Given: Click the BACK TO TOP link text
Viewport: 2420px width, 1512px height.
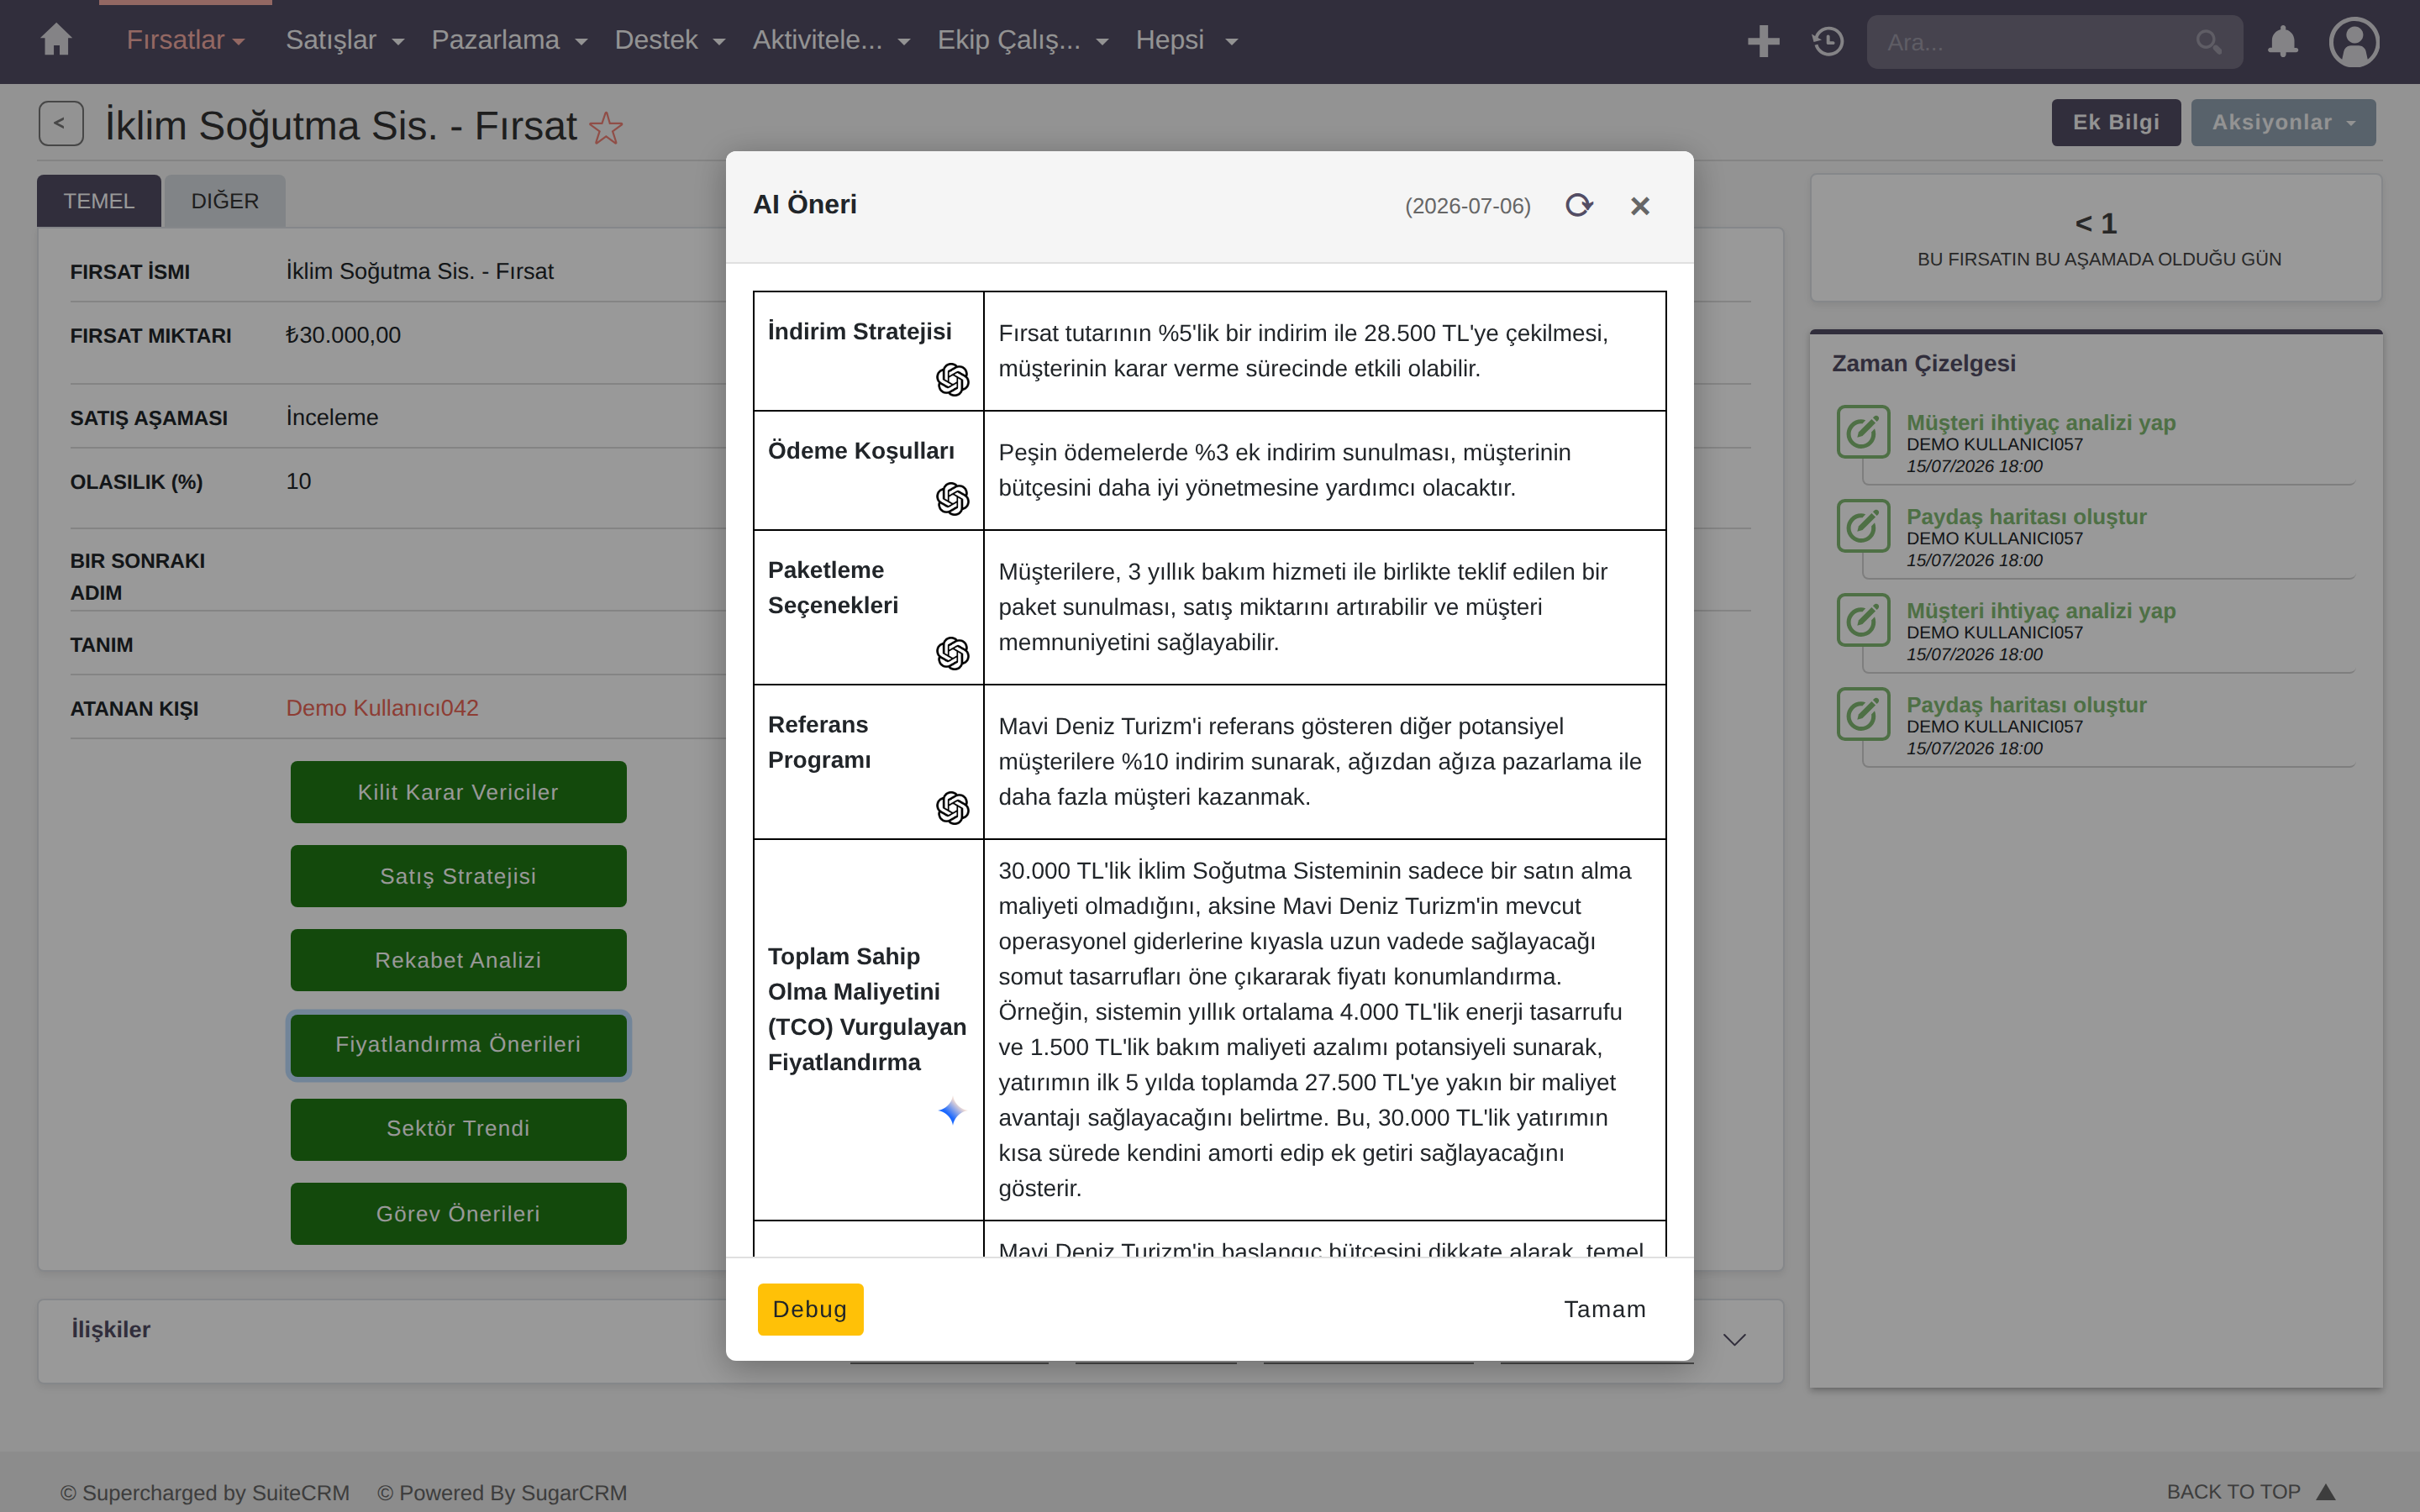Looking at the screenshot, I should coord(2233,1491).
